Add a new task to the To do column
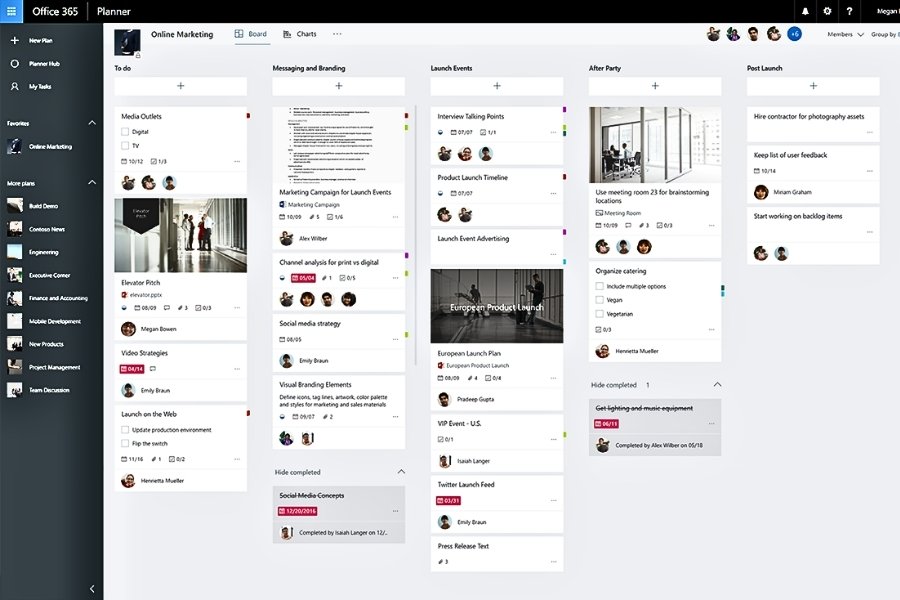 (x=180, y=86)
